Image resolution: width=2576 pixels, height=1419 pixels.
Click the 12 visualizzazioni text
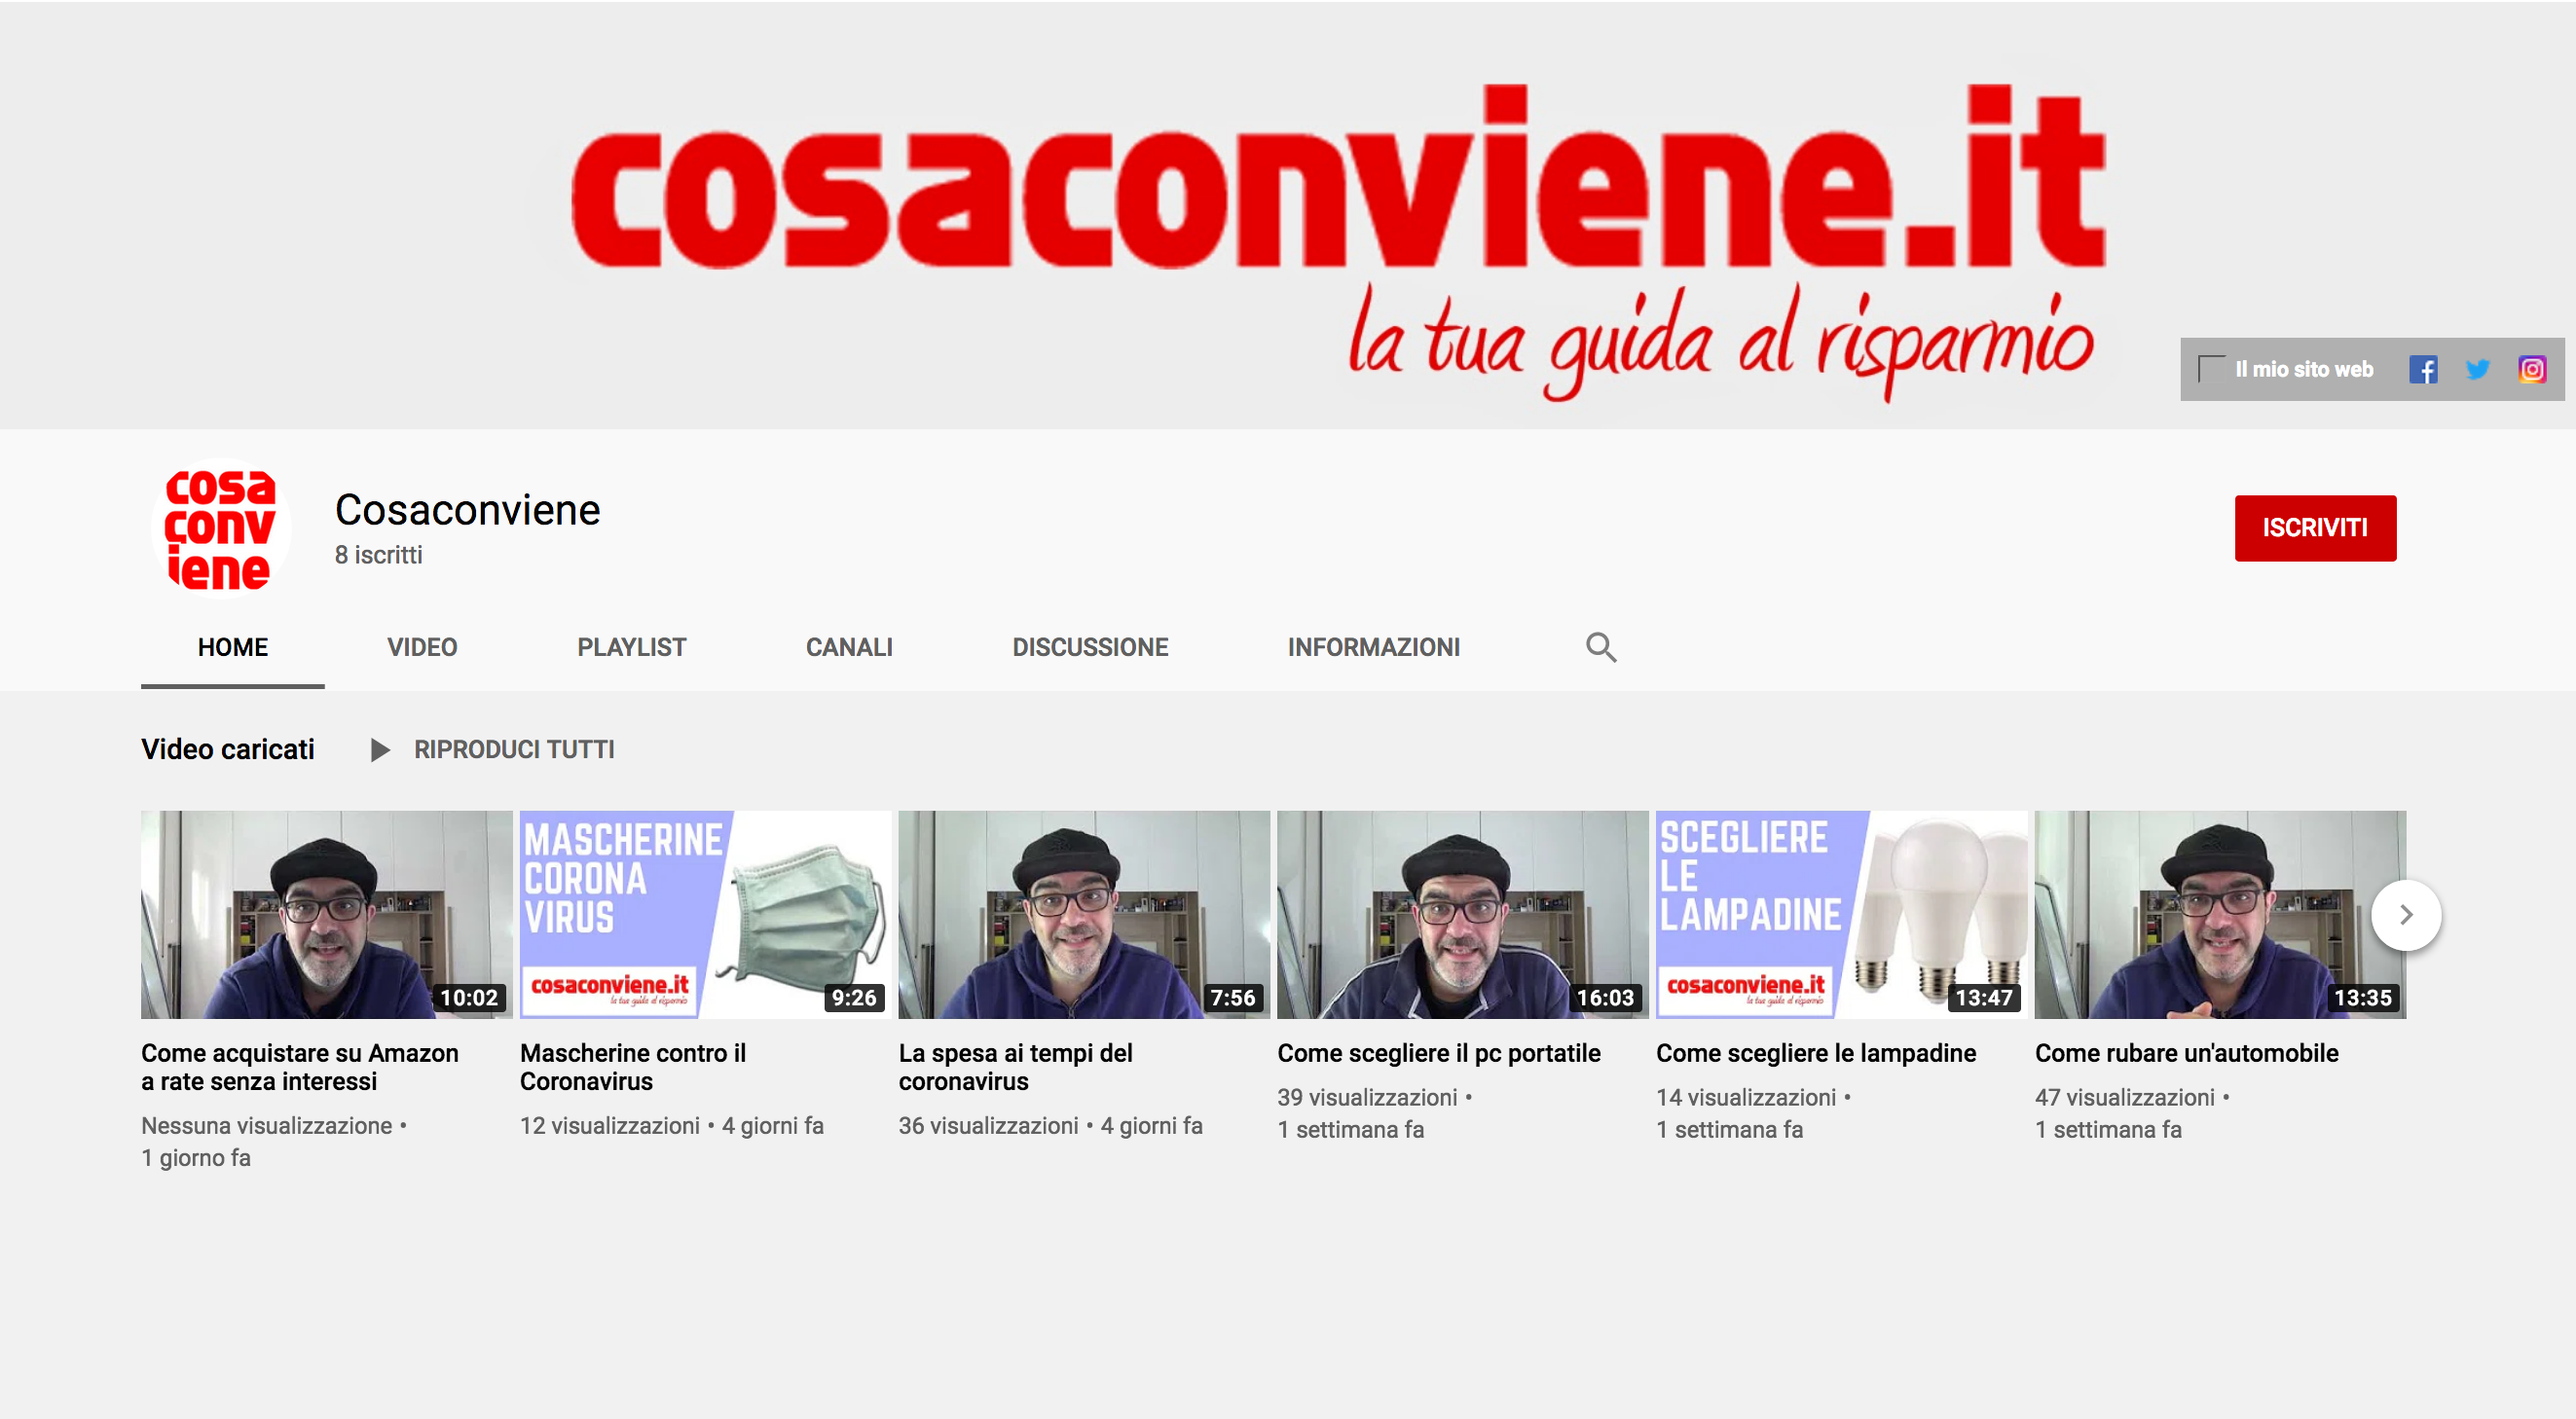[609, 1126]
